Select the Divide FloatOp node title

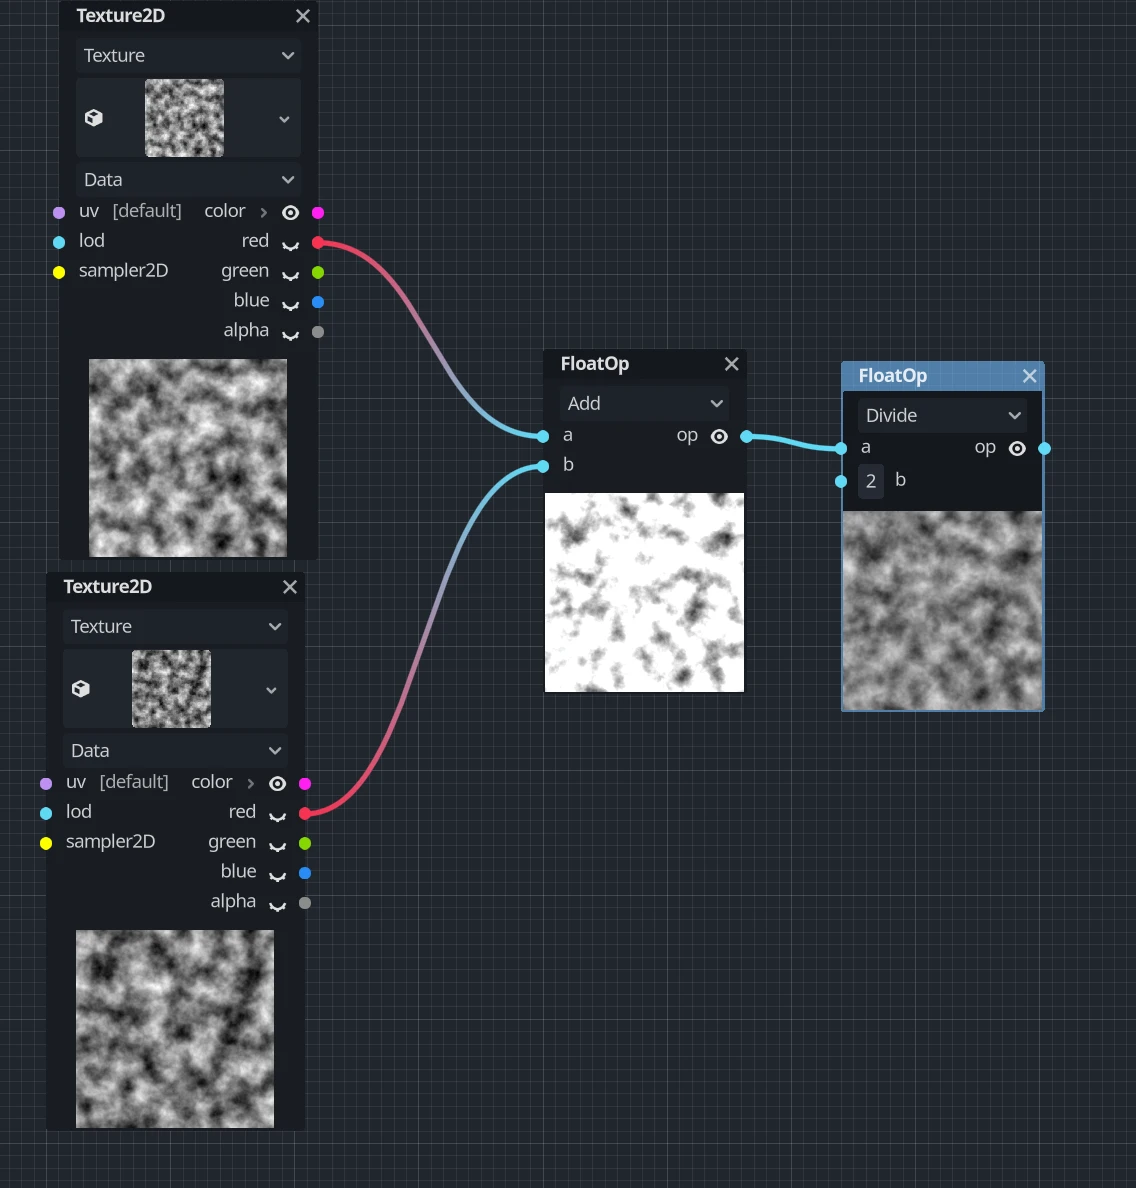[893, 376]
